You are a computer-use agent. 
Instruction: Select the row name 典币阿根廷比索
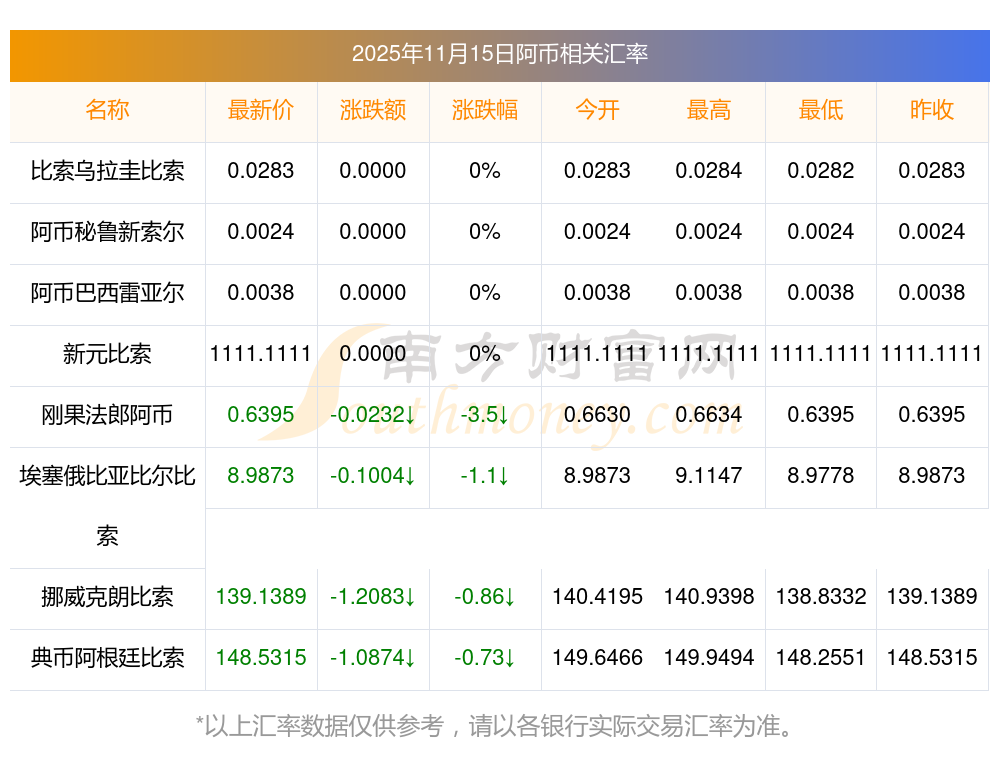point(107,658)
